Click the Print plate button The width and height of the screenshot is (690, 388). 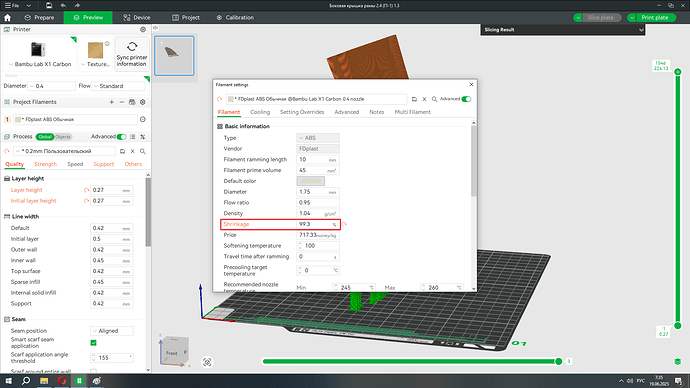(654, 18)
